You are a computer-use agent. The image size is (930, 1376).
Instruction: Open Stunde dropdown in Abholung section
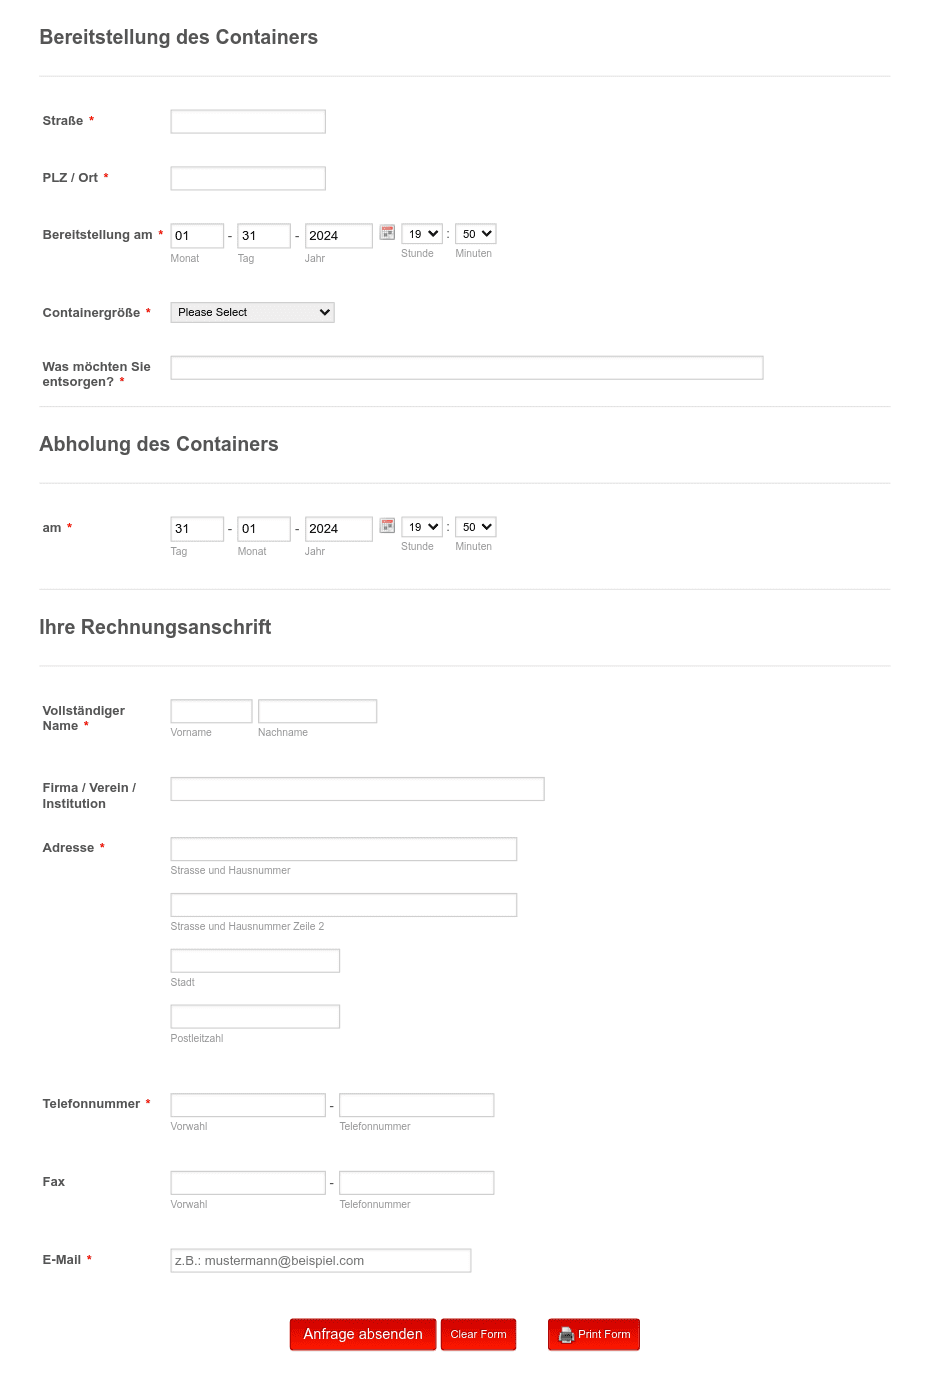coord(422,527)
